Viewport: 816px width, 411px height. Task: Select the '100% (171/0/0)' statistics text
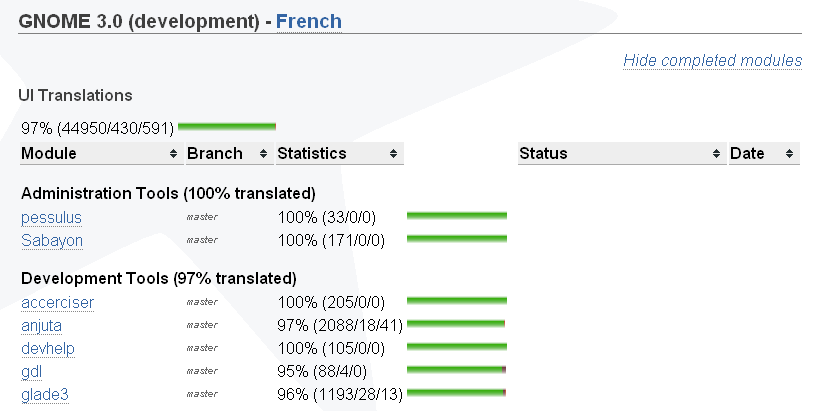(331, 240)
